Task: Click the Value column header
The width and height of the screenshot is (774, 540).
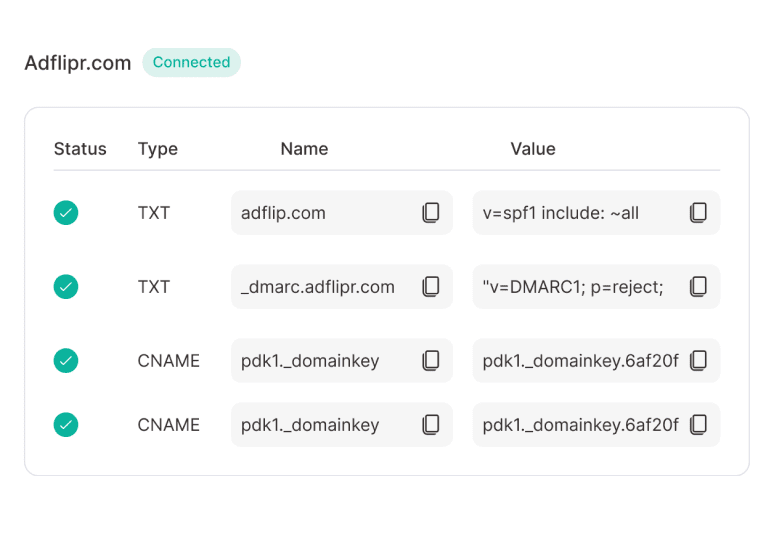Action: (x=533, y=149)
